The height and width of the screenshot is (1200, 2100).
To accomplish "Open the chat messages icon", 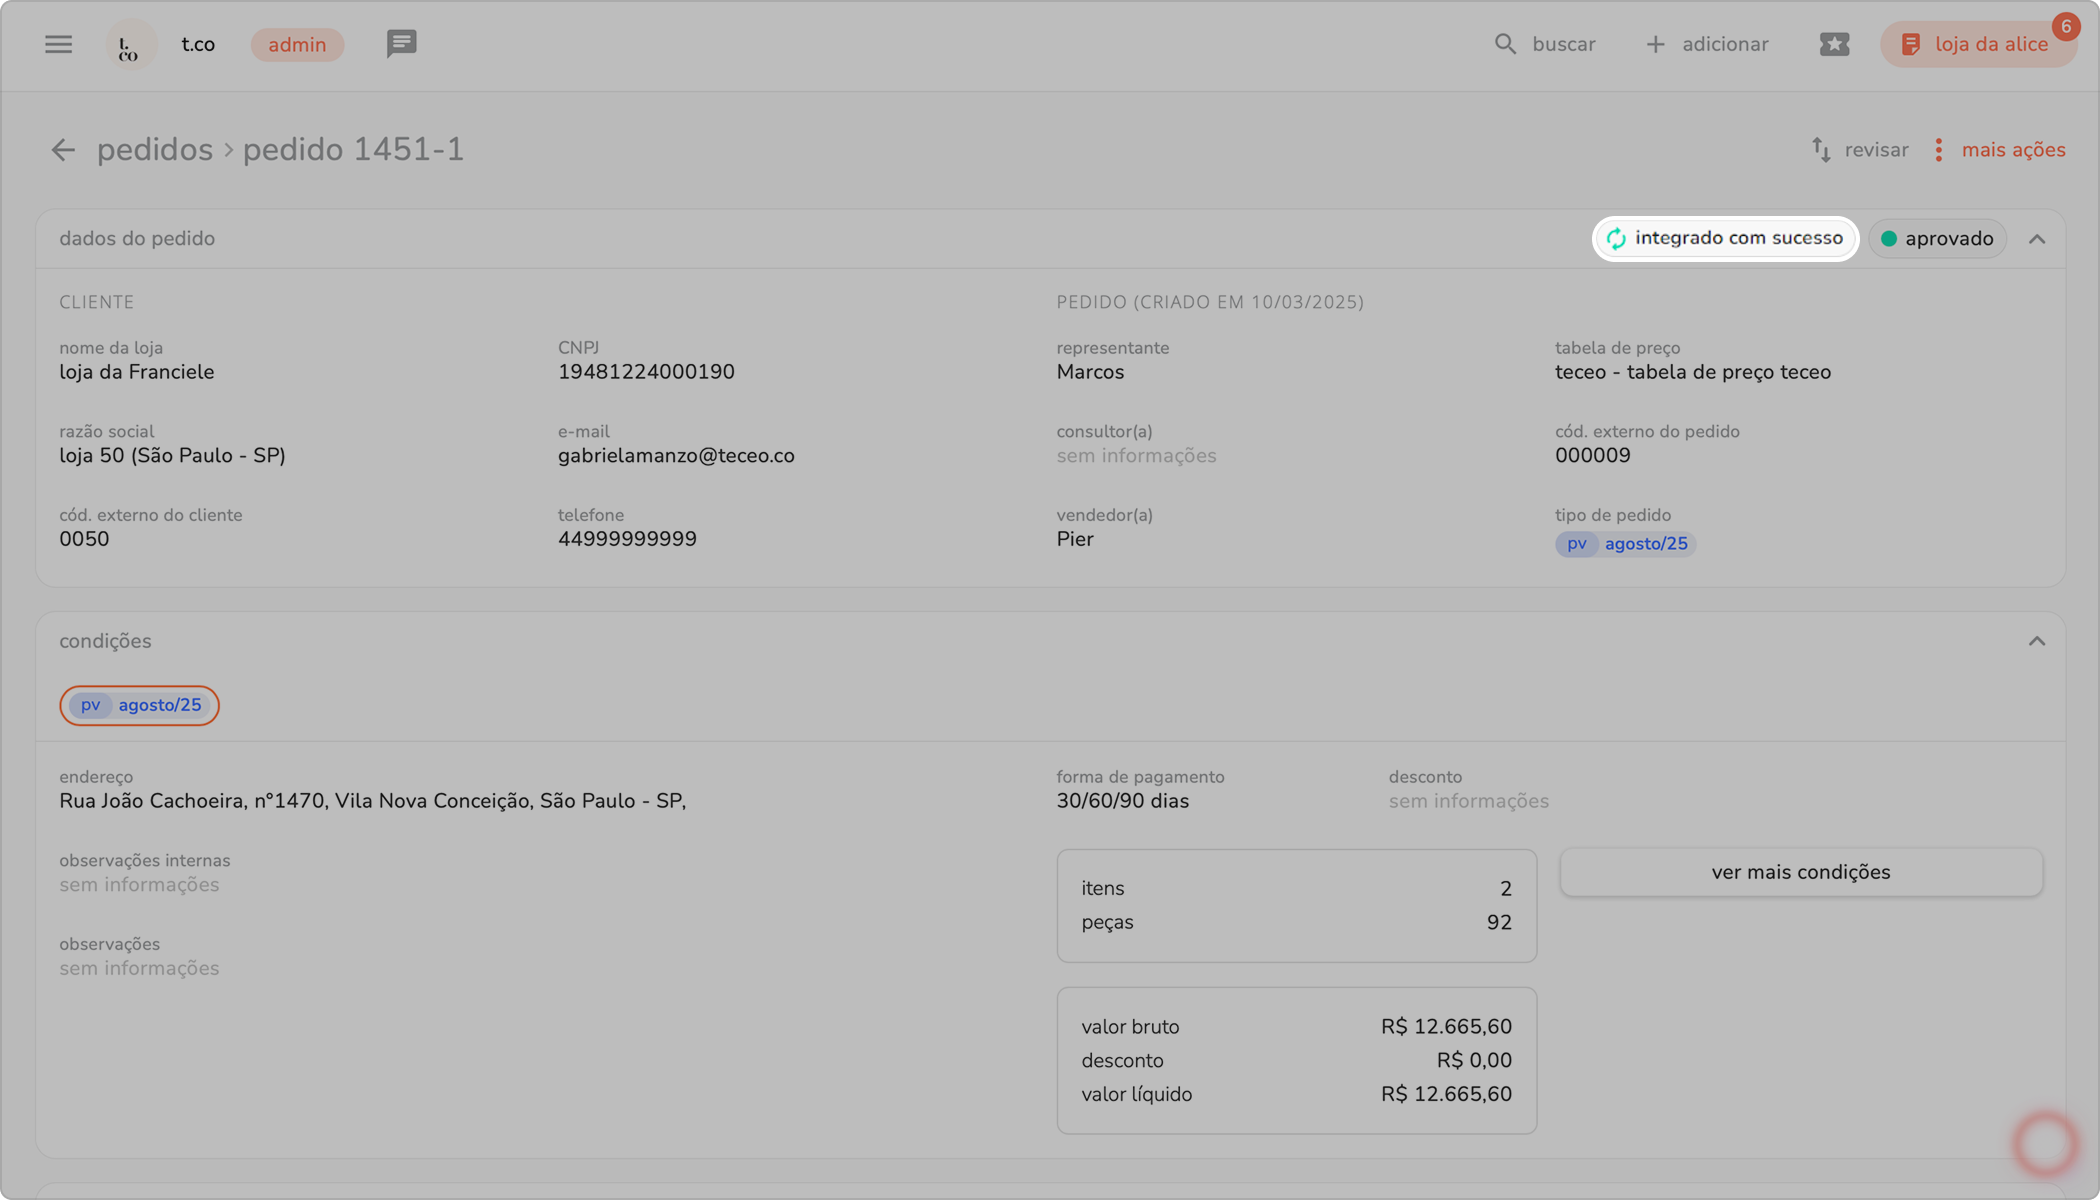I will click(x=401, y=44).
